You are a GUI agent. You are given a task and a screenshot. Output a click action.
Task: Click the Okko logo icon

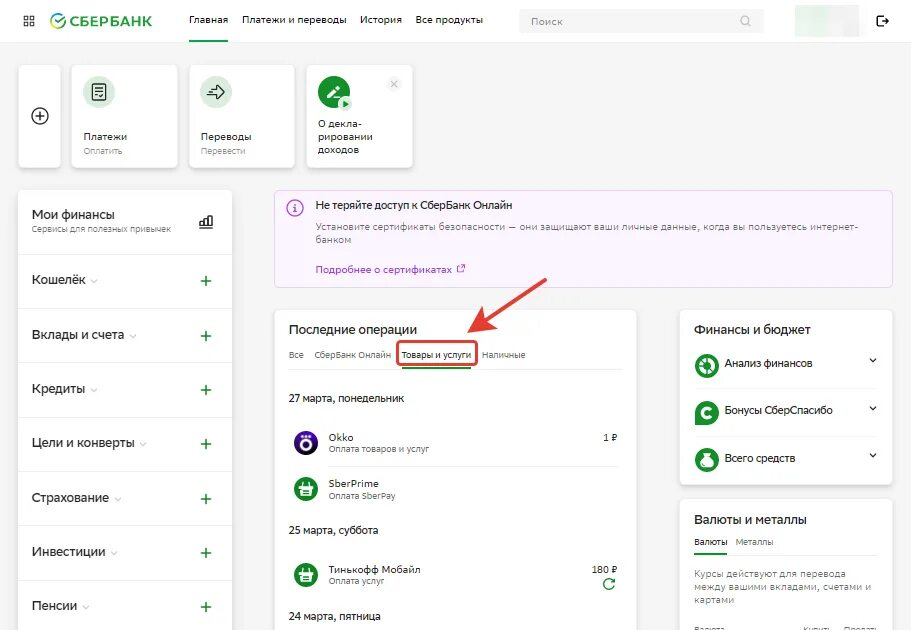(x=306, y=443)
